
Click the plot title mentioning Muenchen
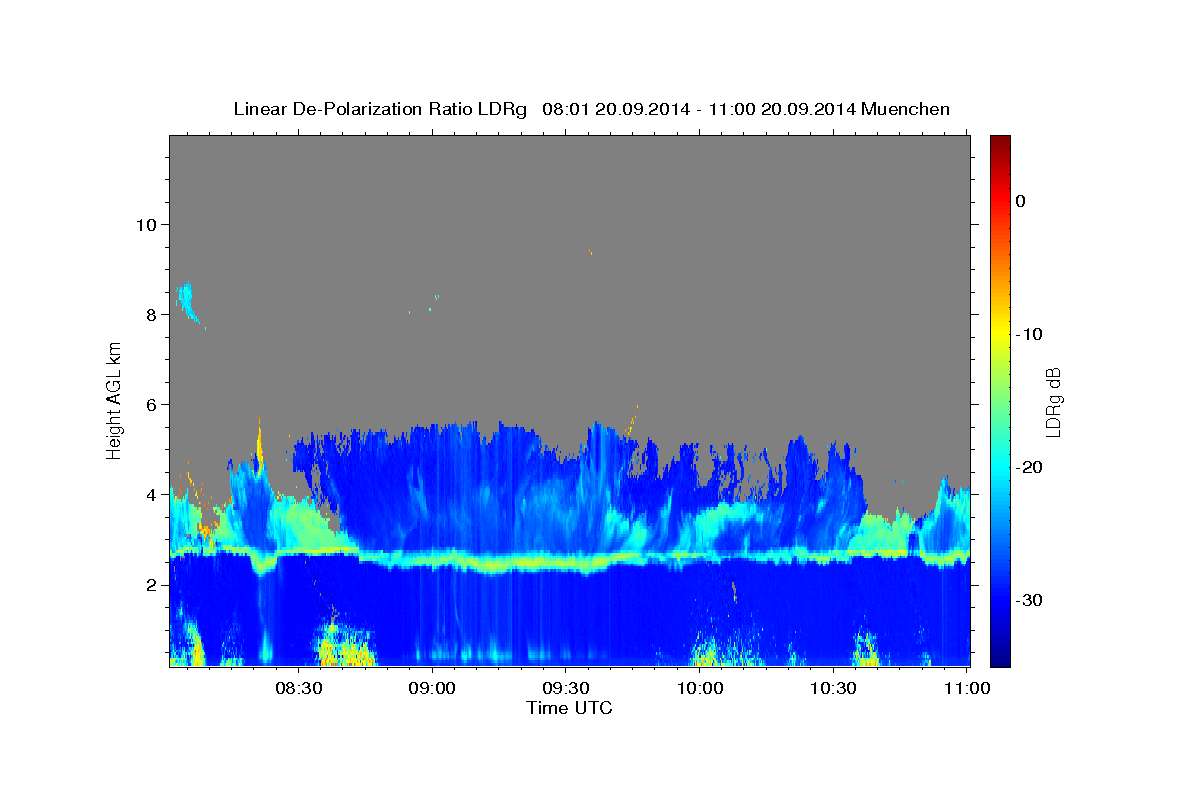pos(591,109)
